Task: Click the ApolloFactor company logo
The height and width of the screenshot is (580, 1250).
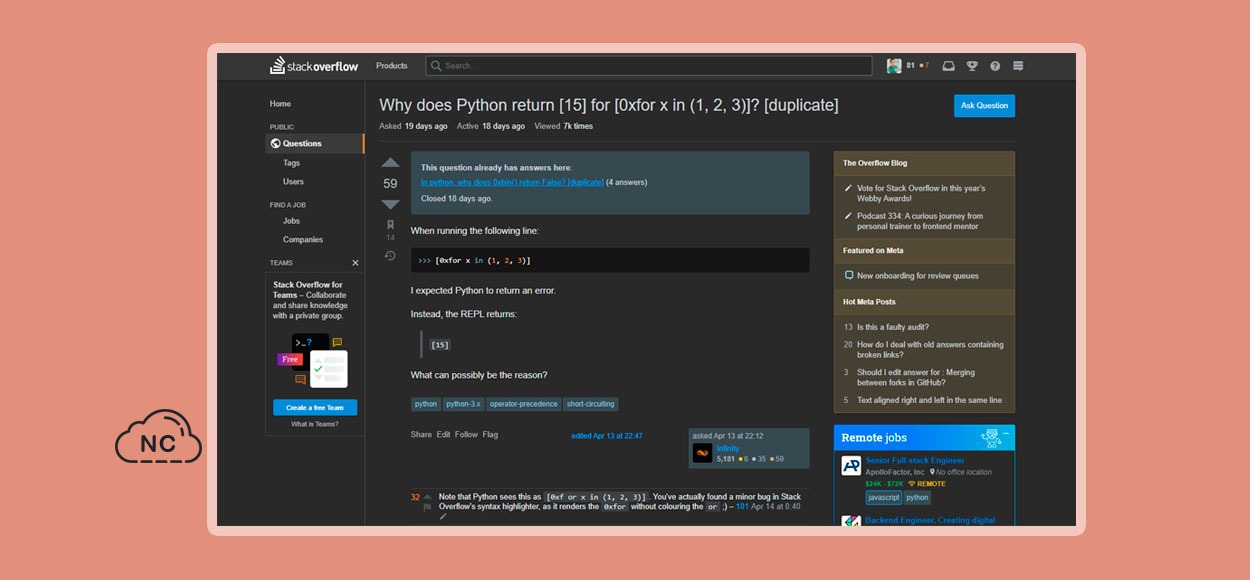Action: [x=851, y=465]
